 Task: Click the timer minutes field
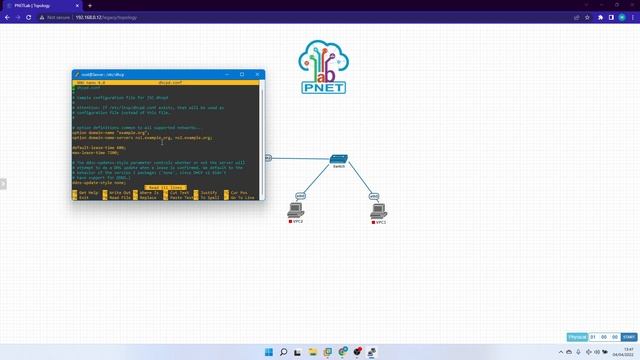(x=604, y=337)
